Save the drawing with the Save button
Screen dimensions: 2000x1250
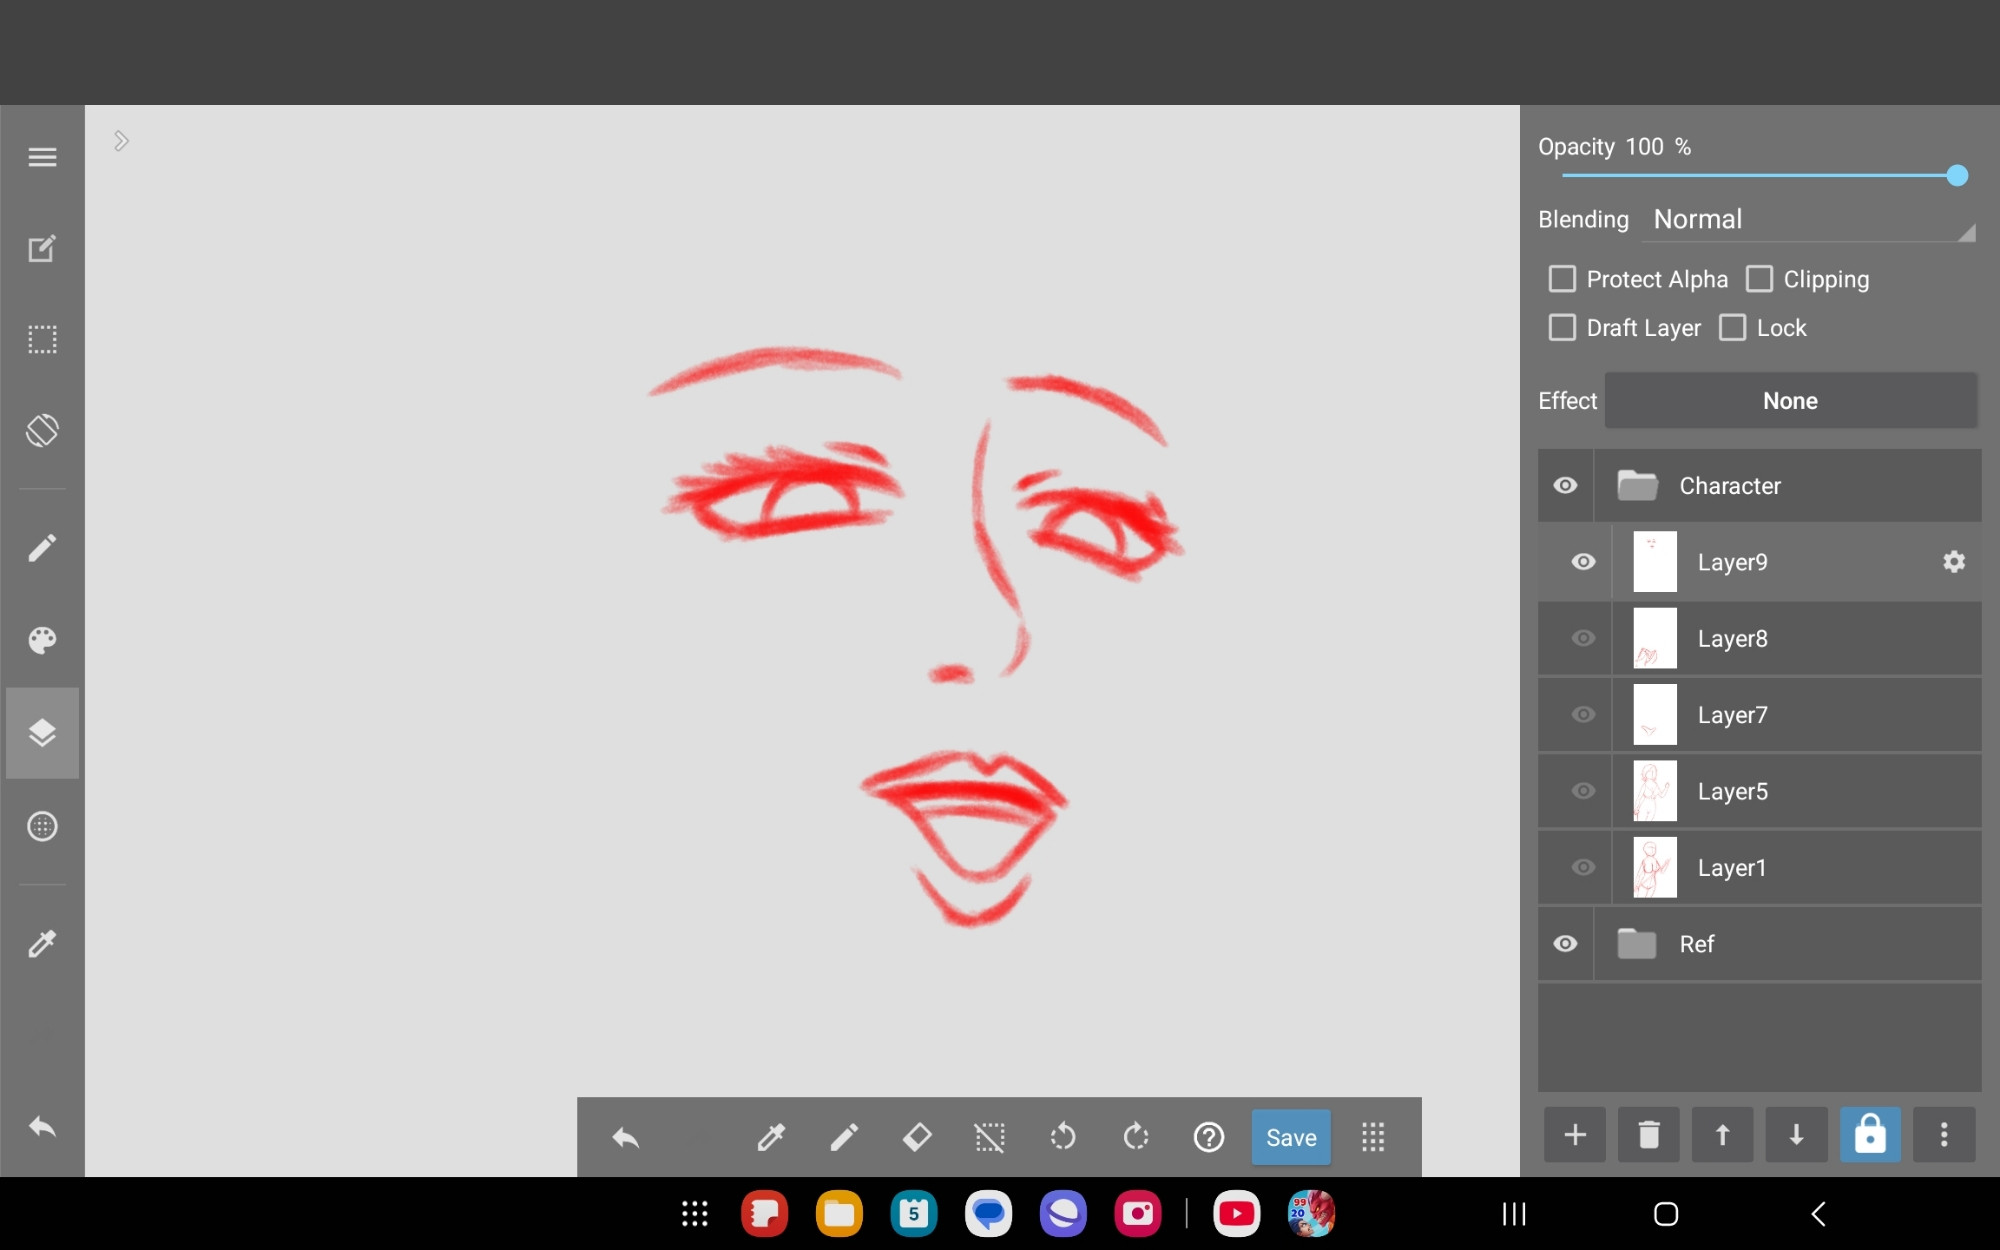1291,1137
